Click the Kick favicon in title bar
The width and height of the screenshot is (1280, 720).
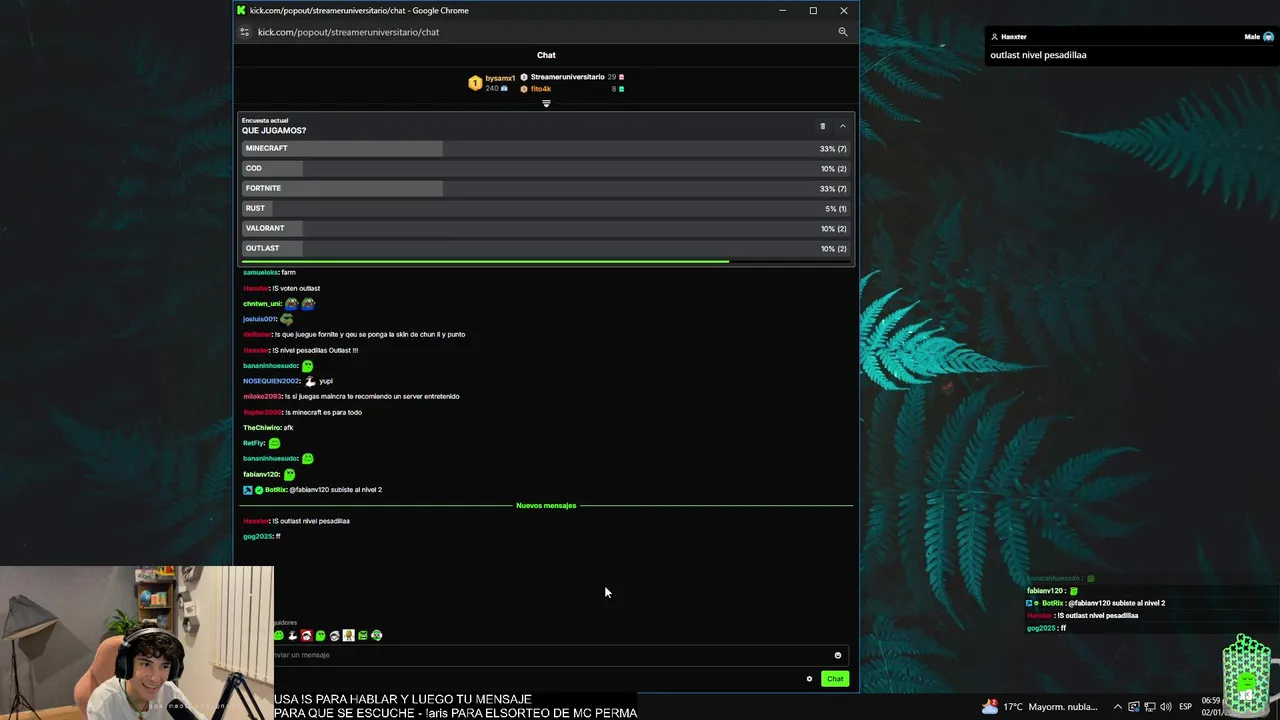(241, 10)
